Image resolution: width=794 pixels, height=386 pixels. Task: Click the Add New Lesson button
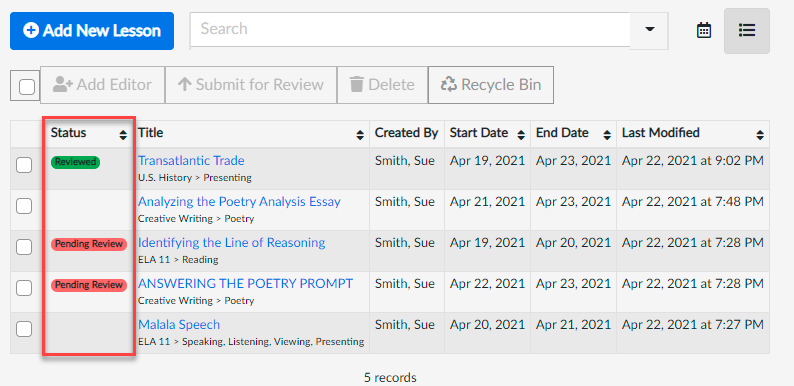92,31
